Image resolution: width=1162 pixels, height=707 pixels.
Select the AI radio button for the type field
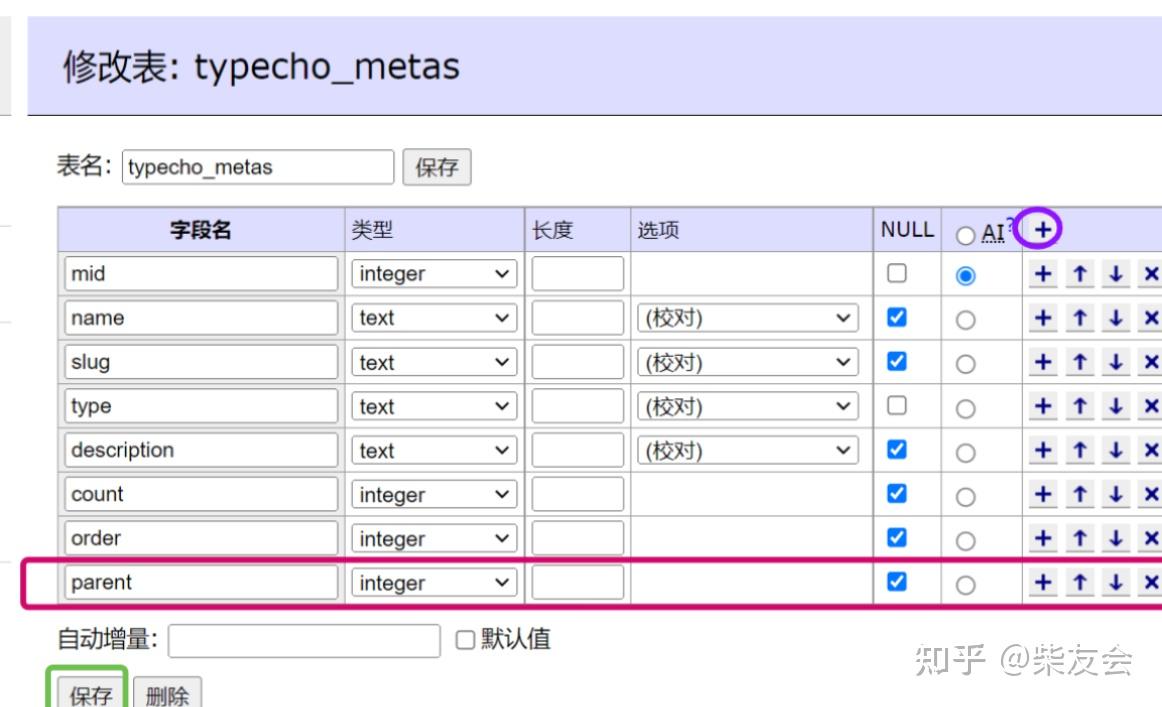coord(966,405)
